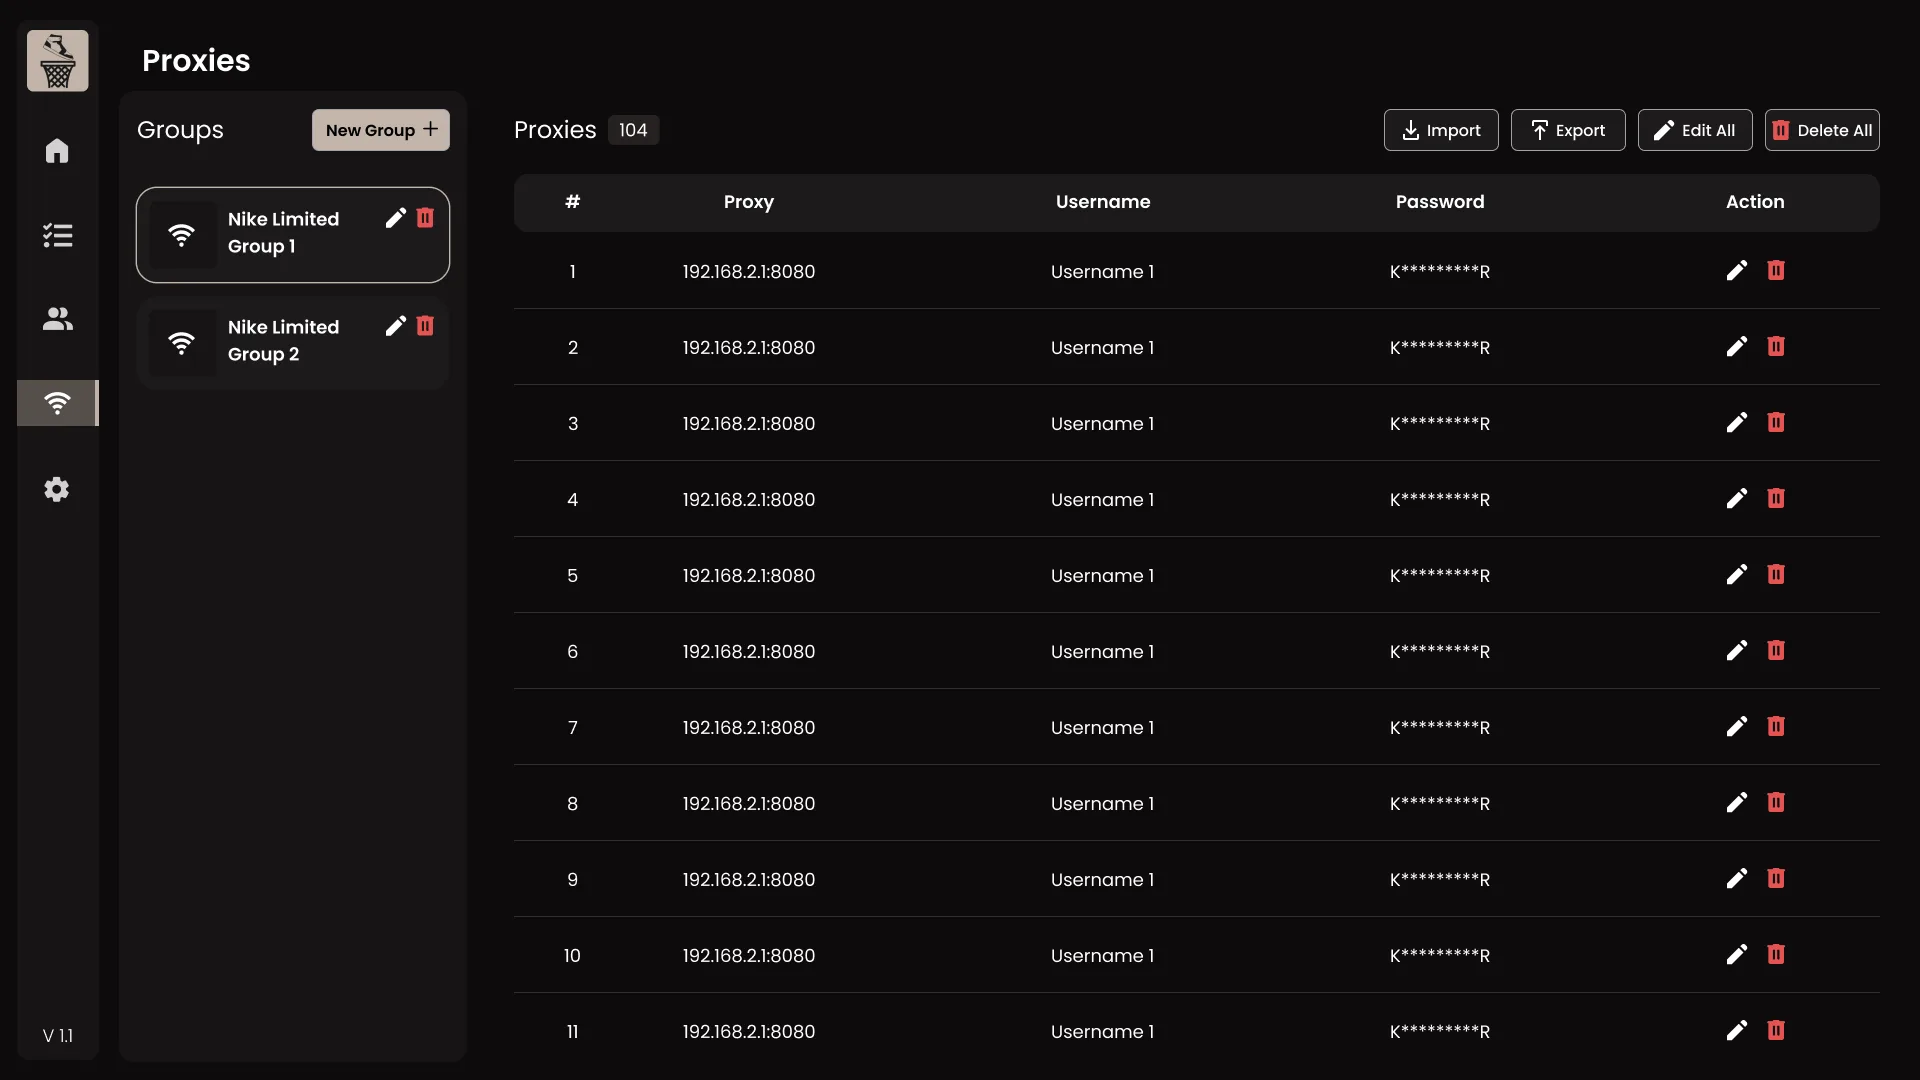This screenshot has height=1080, width=1920.
Task: Delete proxy row 3
Action: 1776,423
